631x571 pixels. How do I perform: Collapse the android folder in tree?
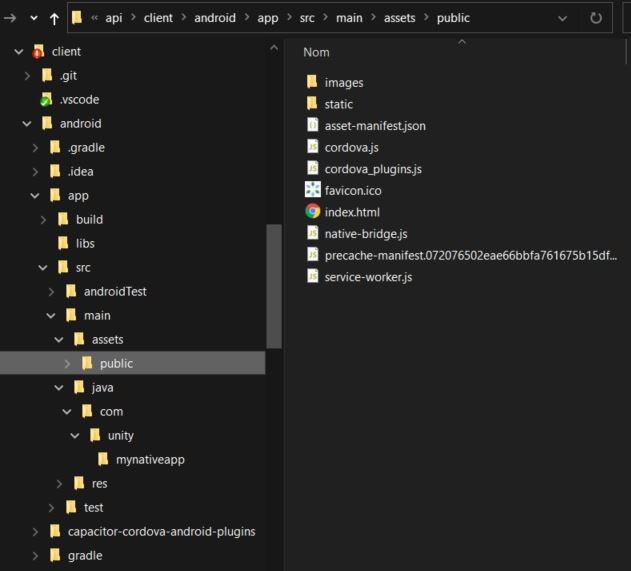click(x=27, y=124)
